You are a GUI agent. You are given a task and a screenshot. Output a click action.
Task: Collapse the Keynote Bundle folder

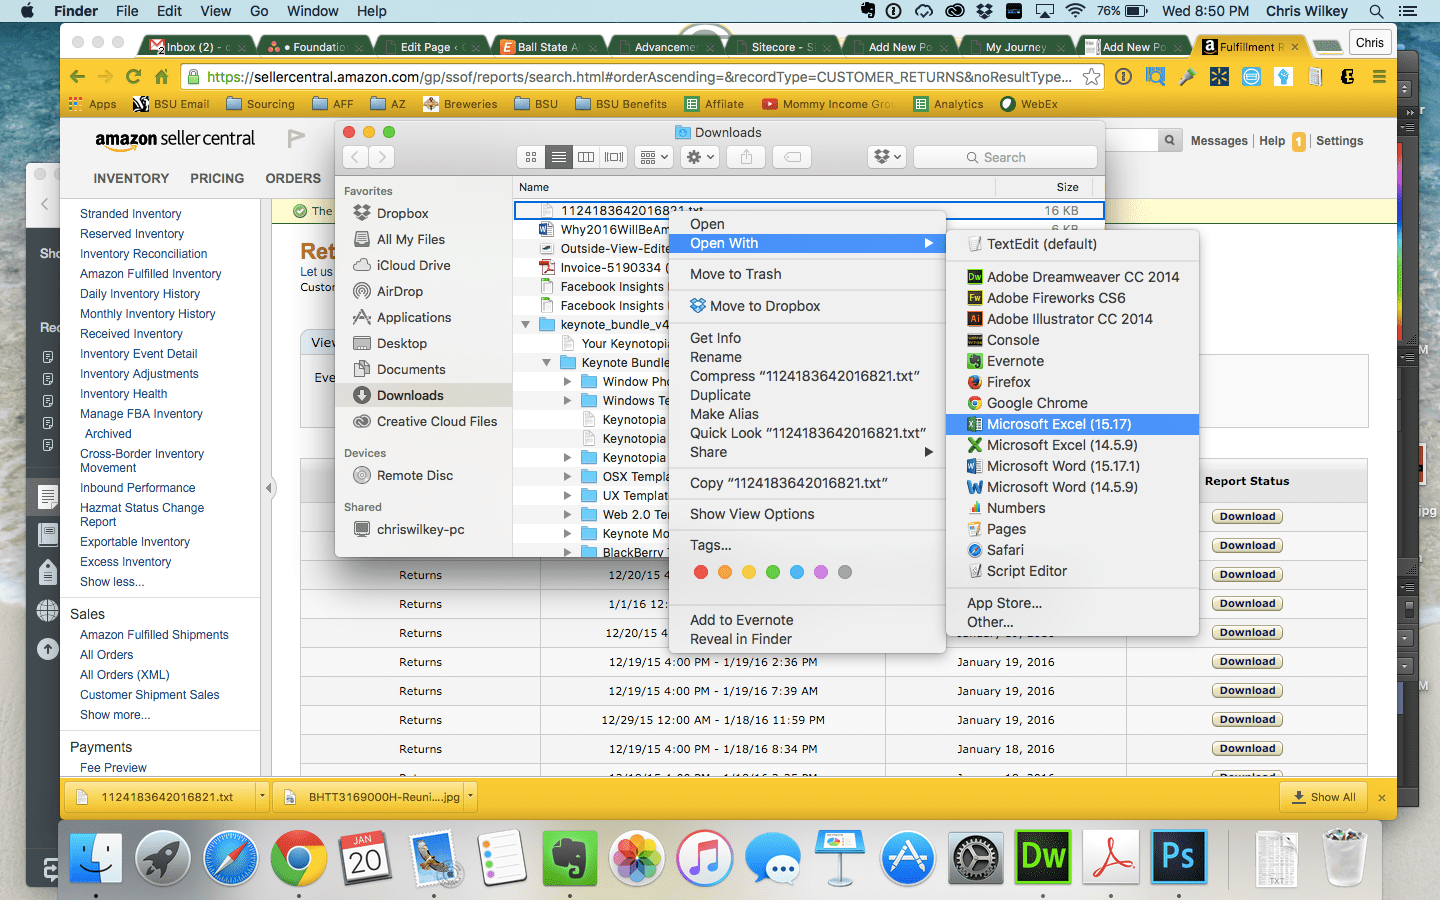pyautogui.click(x=546, y=363)
